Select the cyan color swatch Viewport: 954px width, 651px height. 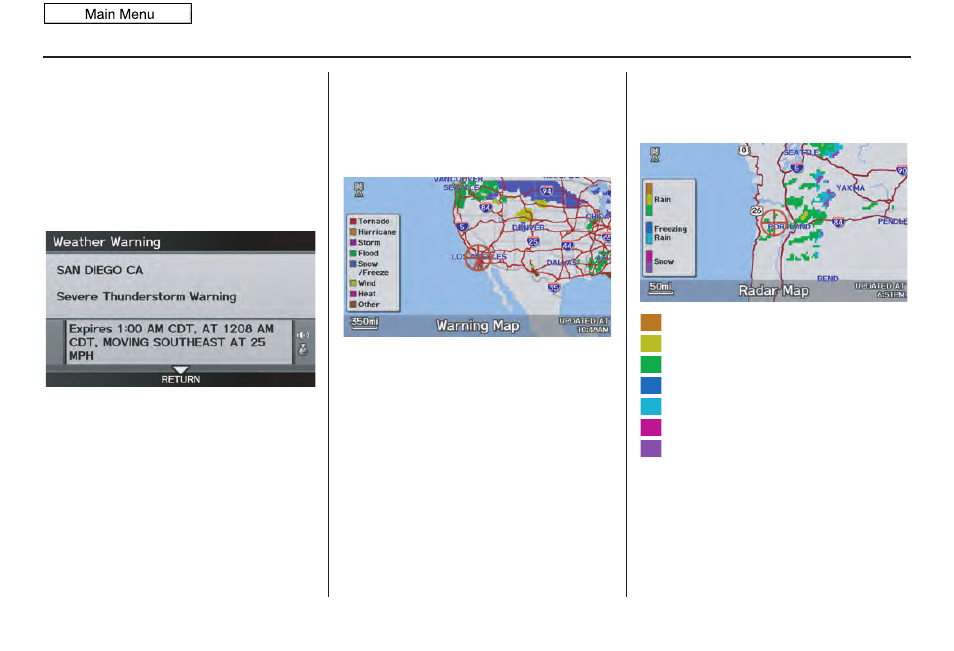651,406
